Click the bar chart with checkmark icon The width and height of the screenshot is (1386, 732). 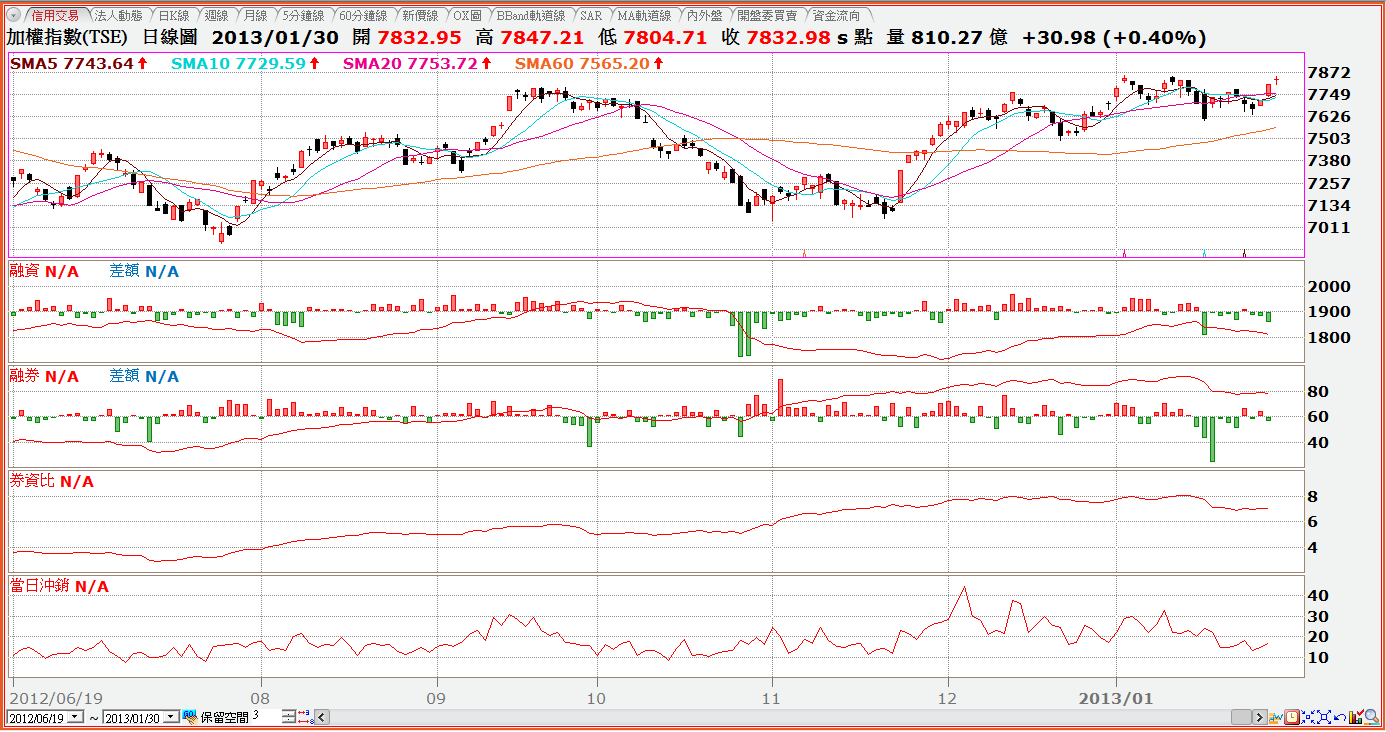click(1356, 717)
